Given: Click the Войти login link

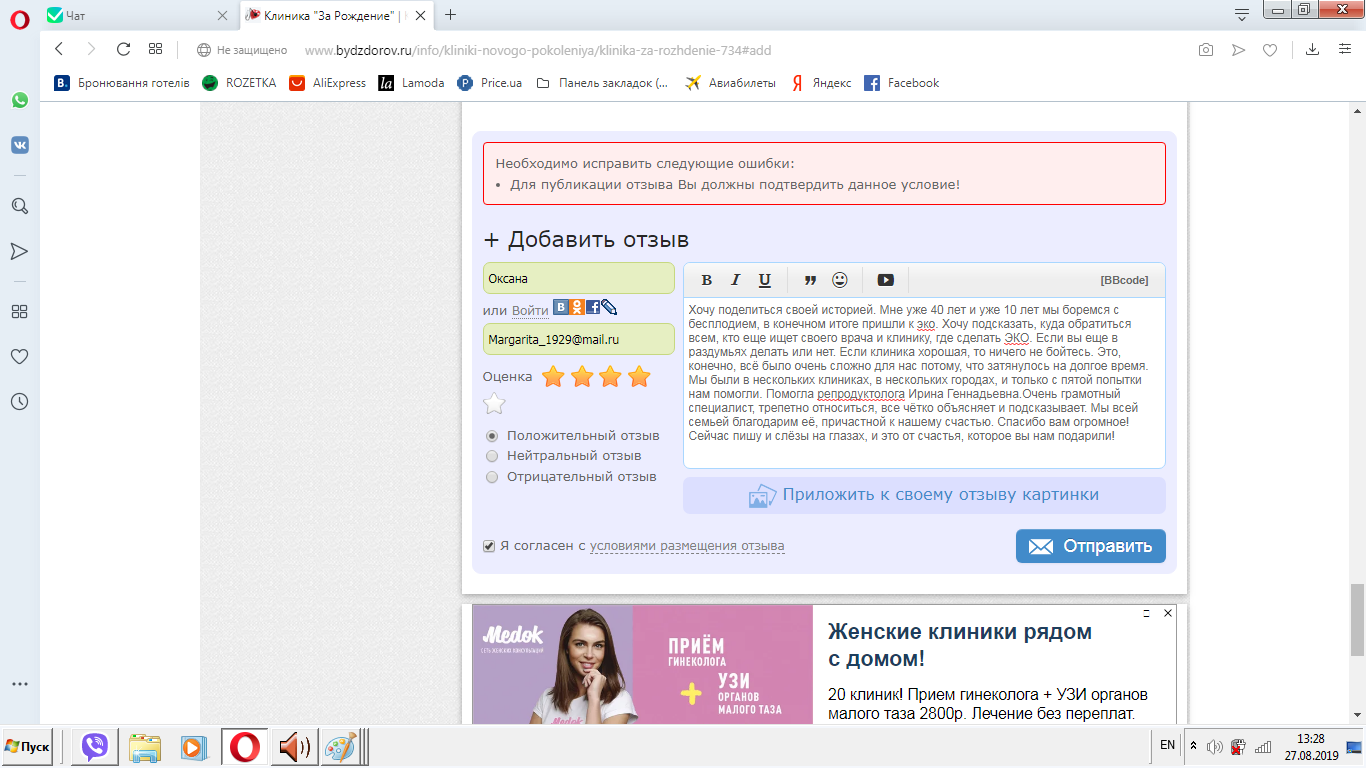Looking at the screenshot, I should click(x=530, y=311).
